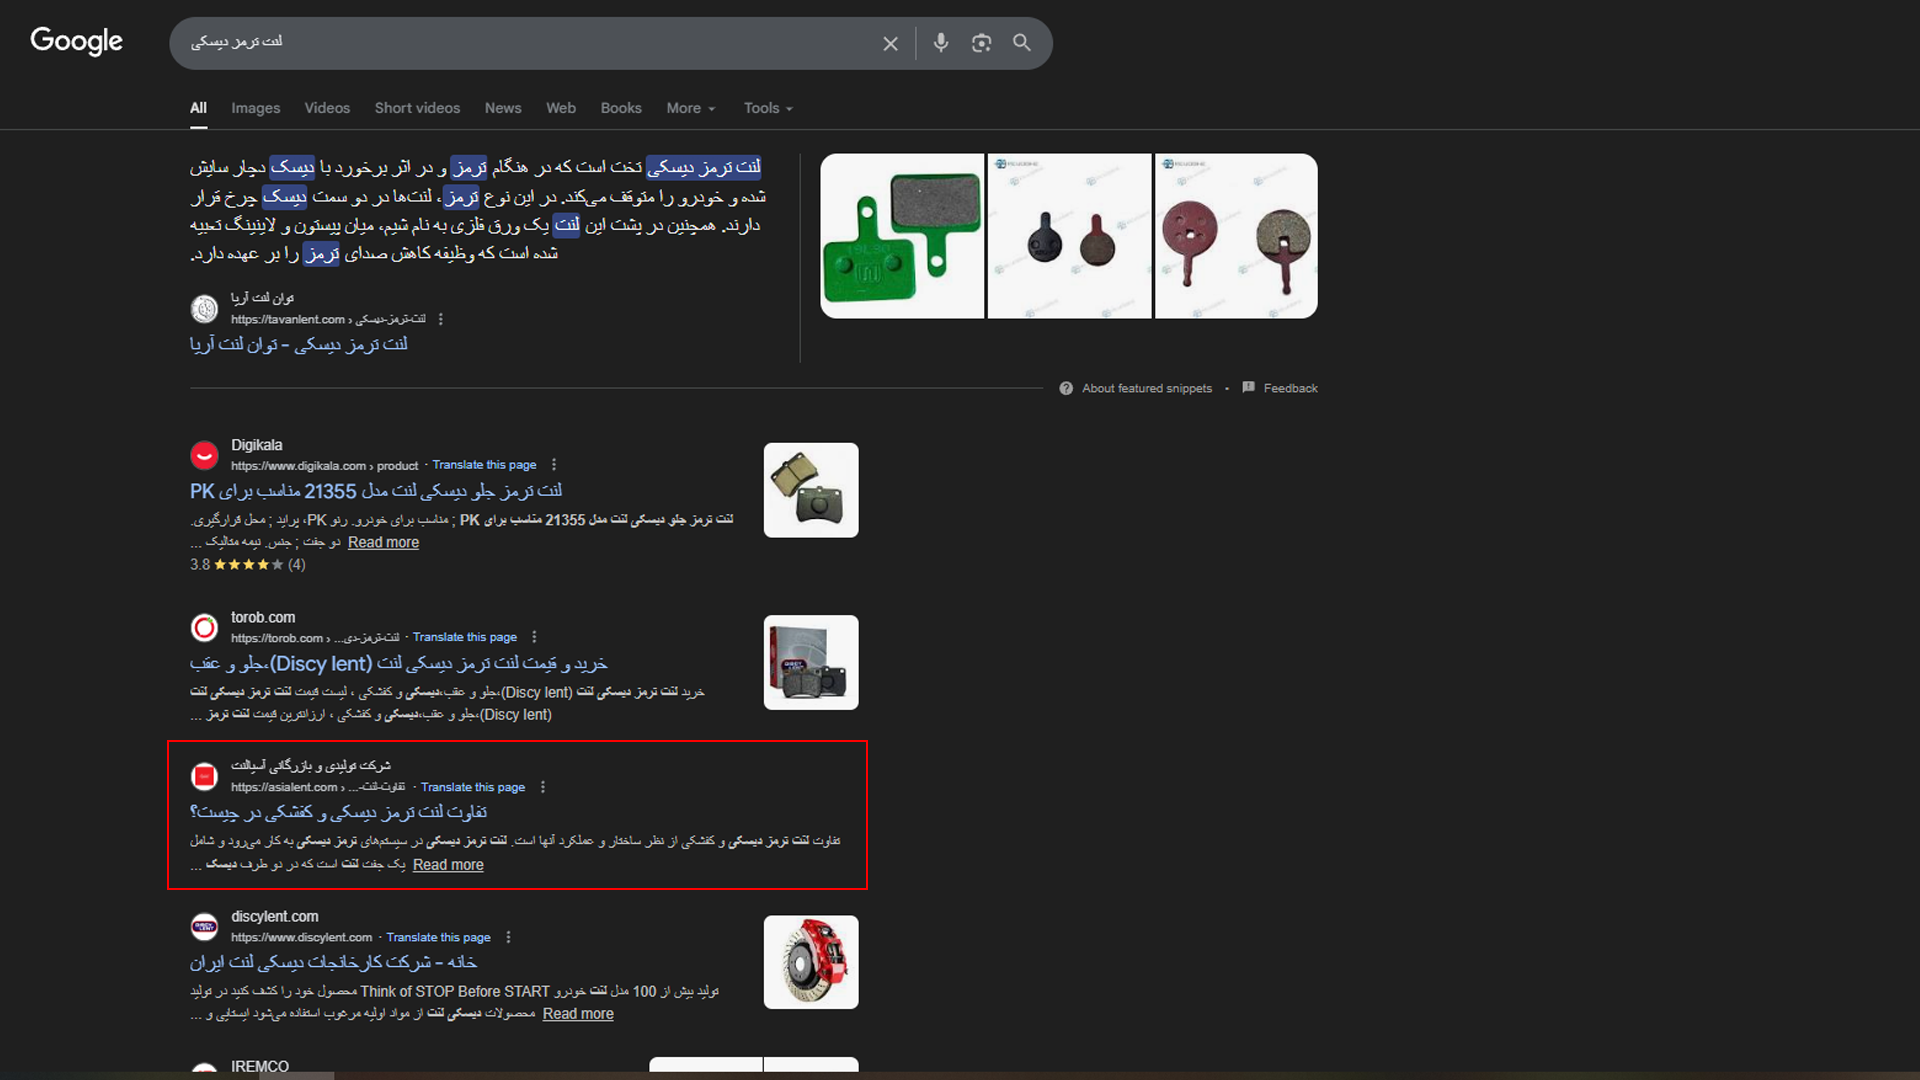
Task: Translate the asialent.com result page
Action: point(473,787)
